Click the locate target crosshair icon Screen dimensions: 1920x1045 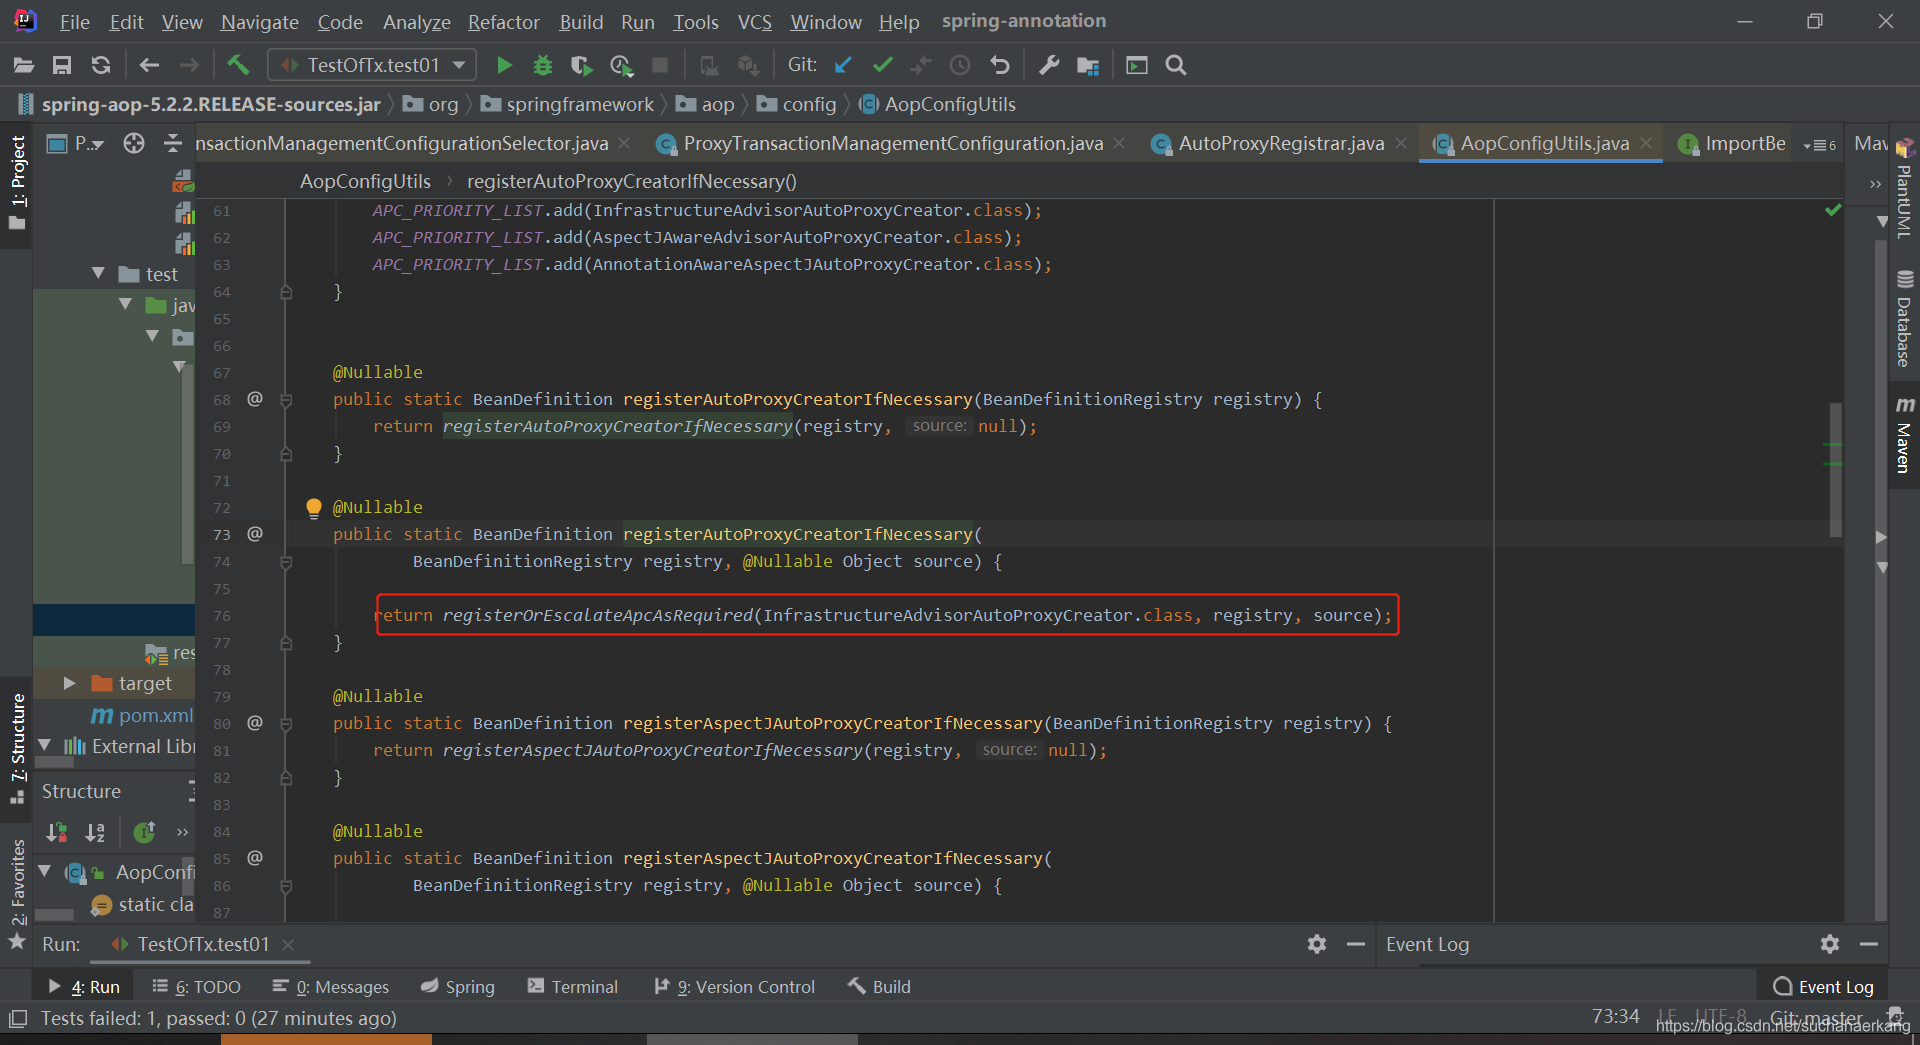click(134, 143)
